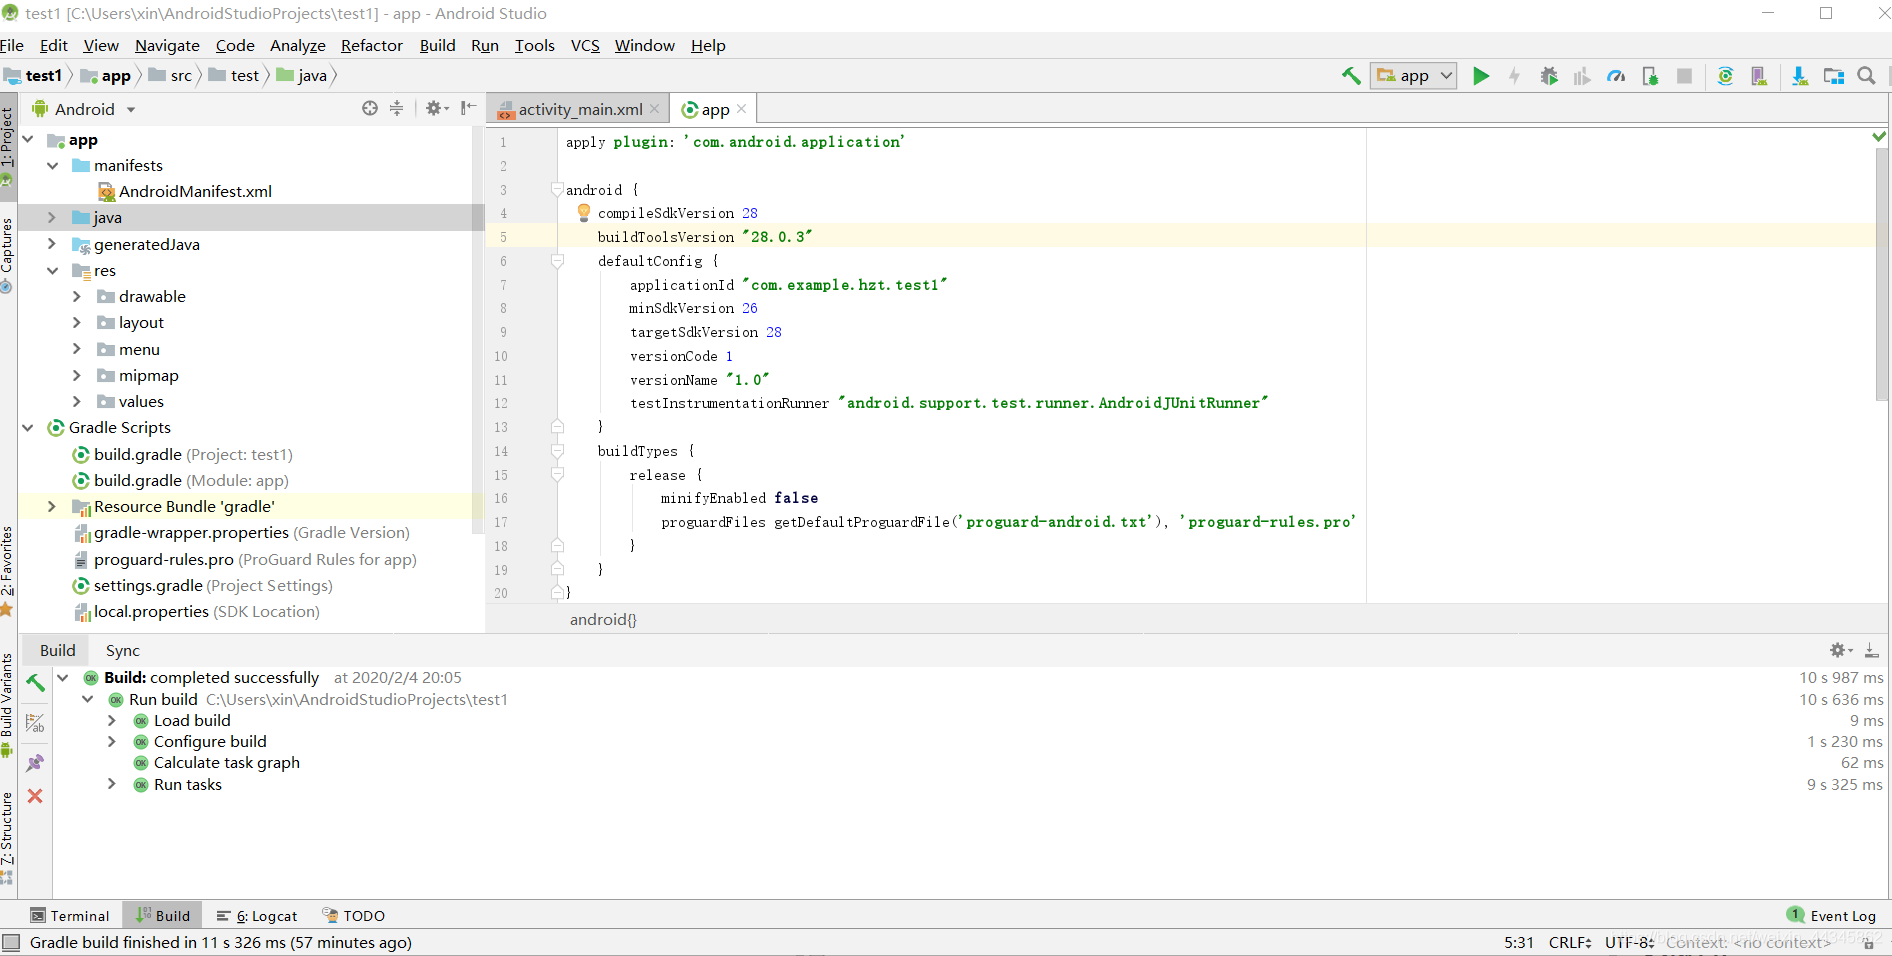Switch to activity_main.xml editor tab
The image size is (1892, 956).
point(580,109)
